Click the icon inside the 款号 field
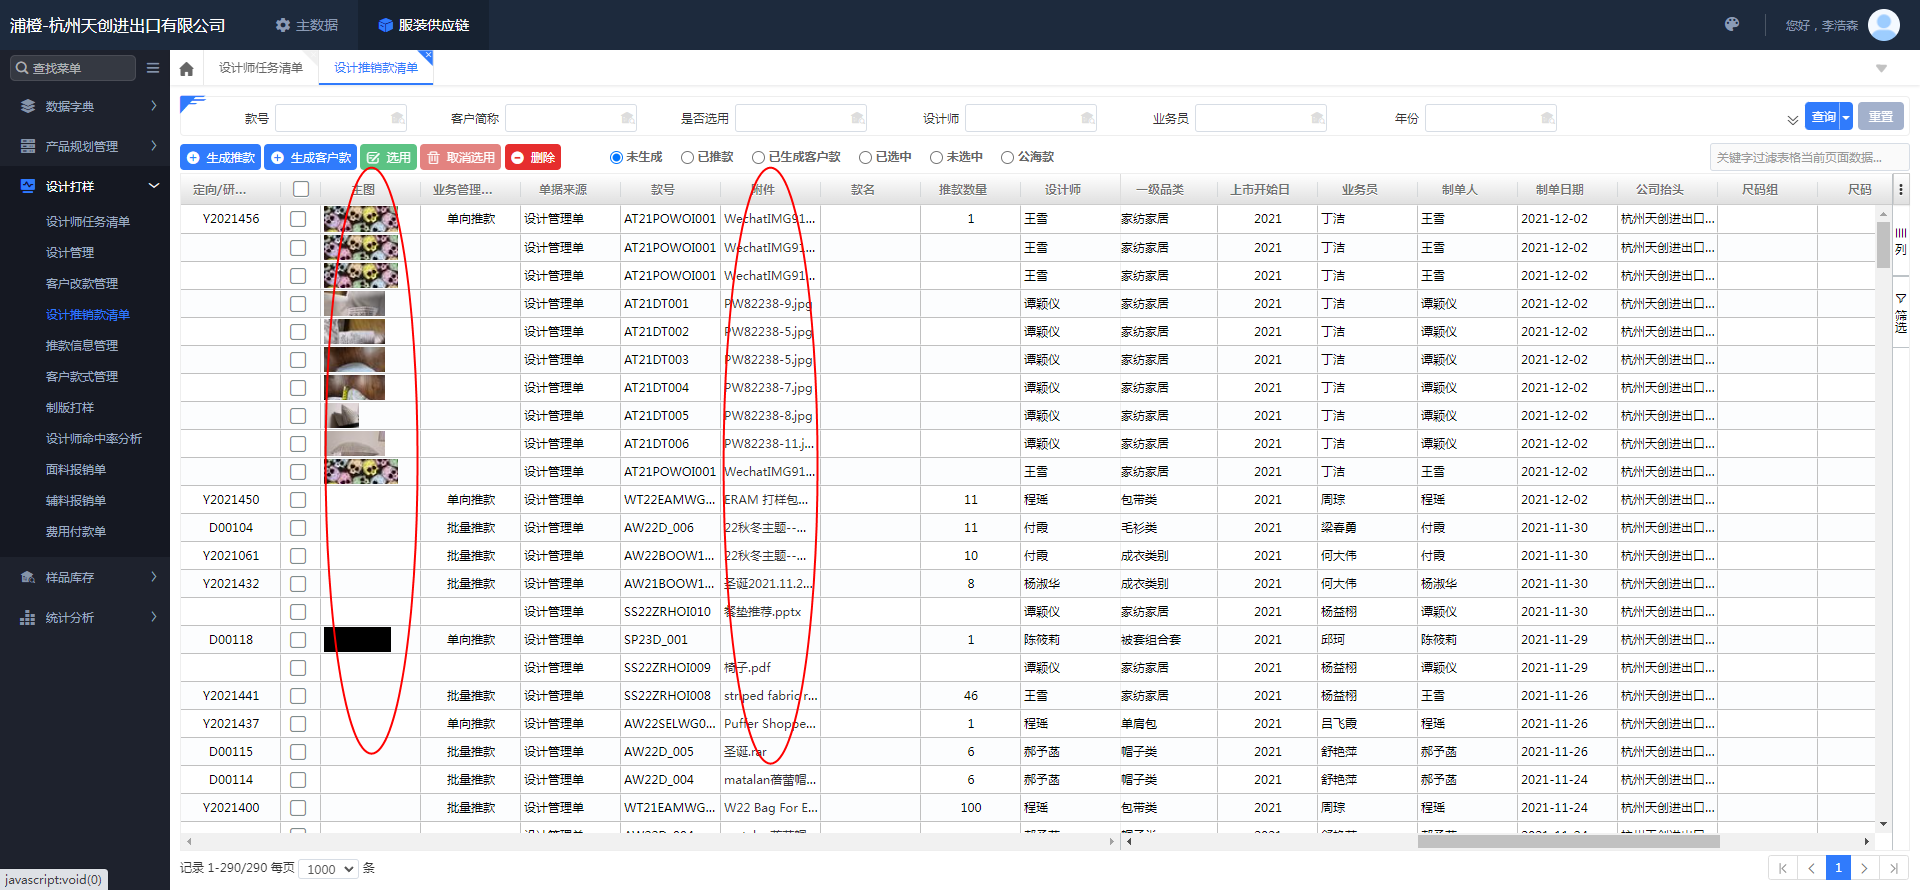The width and height of the screenshot is (1920, 890). click(x=397, y=118)
